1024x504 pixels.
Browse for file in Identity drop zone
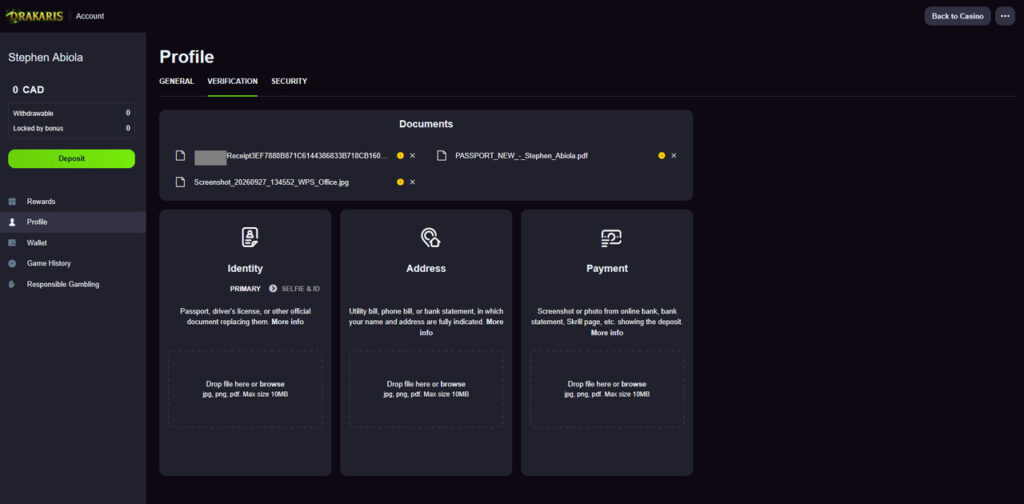click(272, 384)
